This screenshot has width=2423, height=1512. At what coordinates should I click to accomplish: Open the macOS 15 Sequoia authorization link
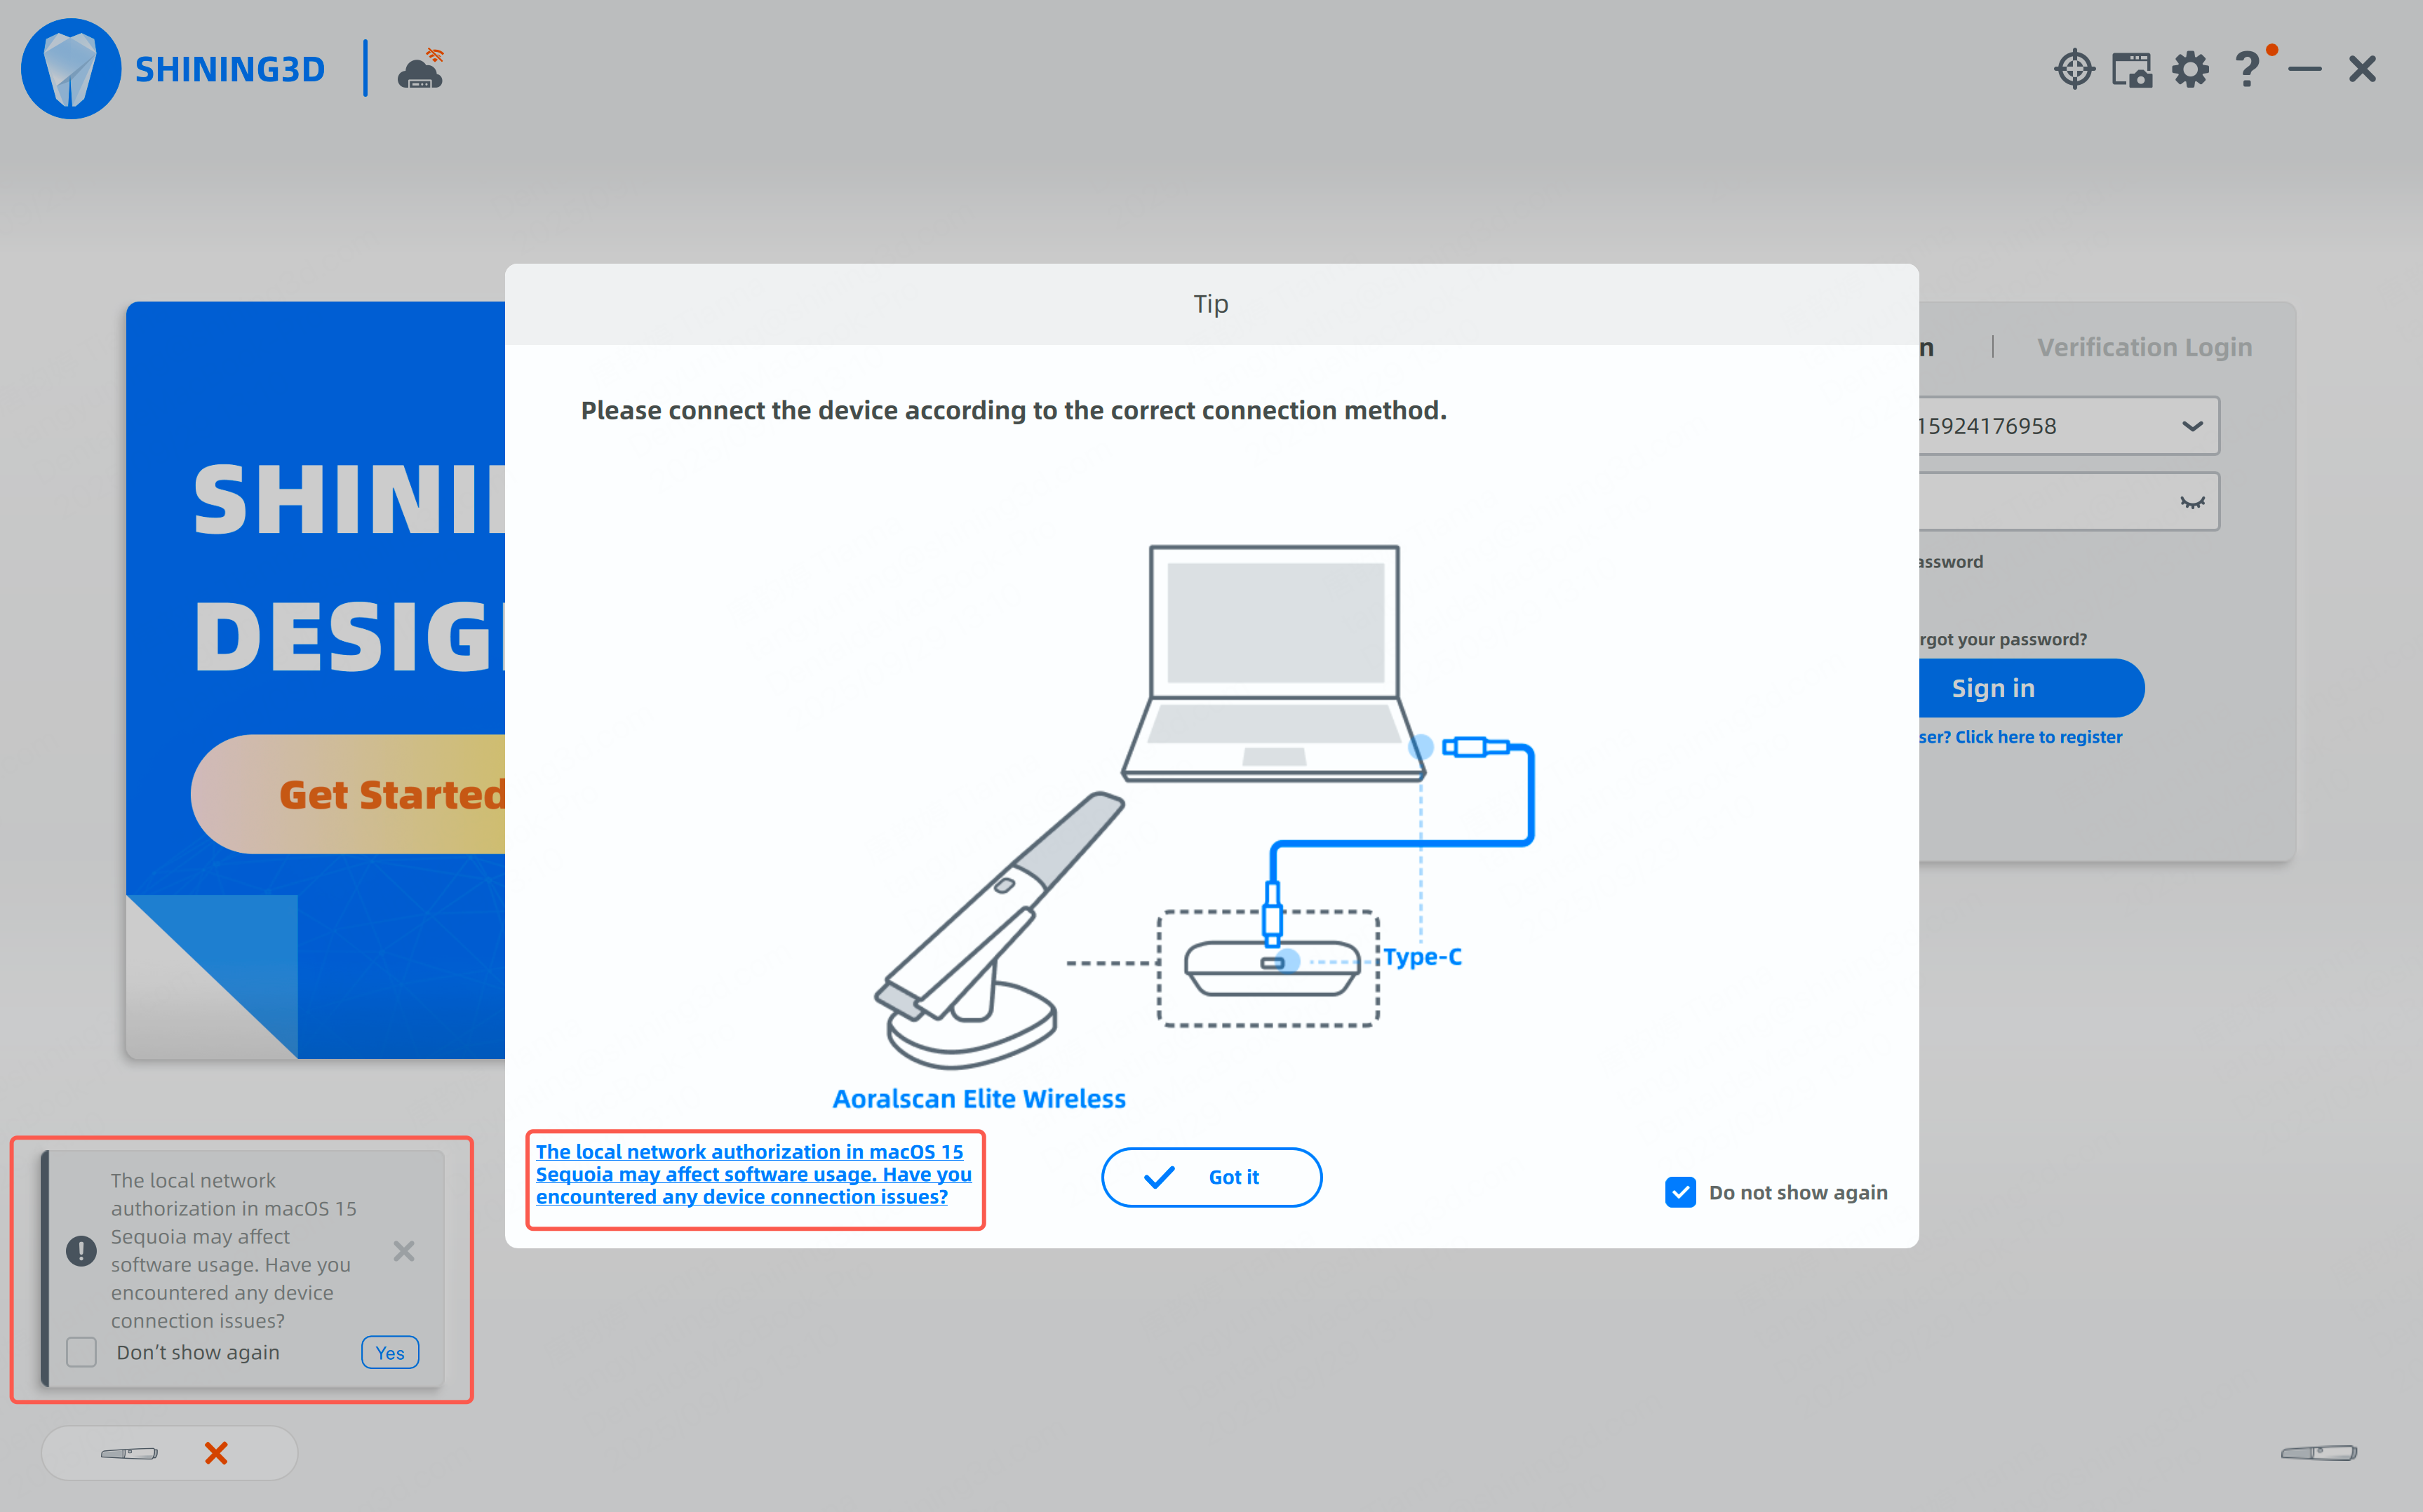(x=753, y=1174)
